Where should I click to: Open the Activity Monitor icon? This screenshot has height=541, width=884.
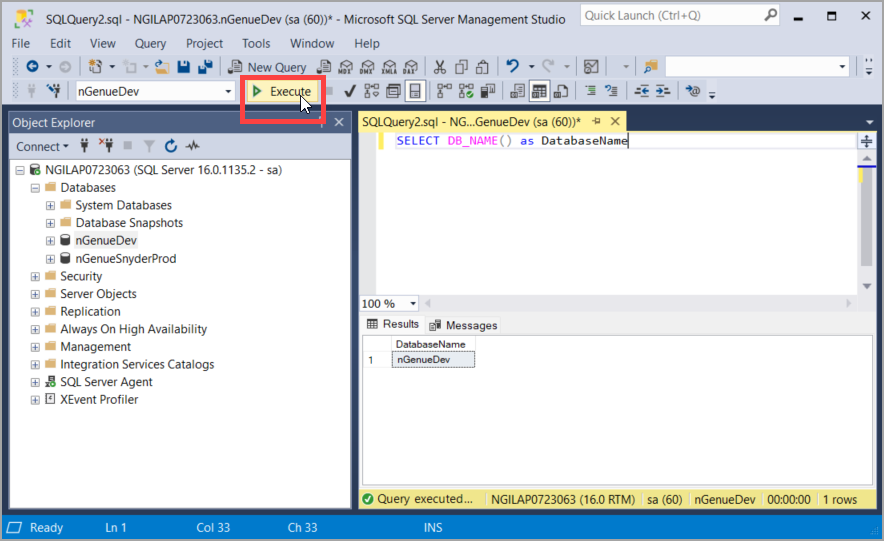(591, 67)
